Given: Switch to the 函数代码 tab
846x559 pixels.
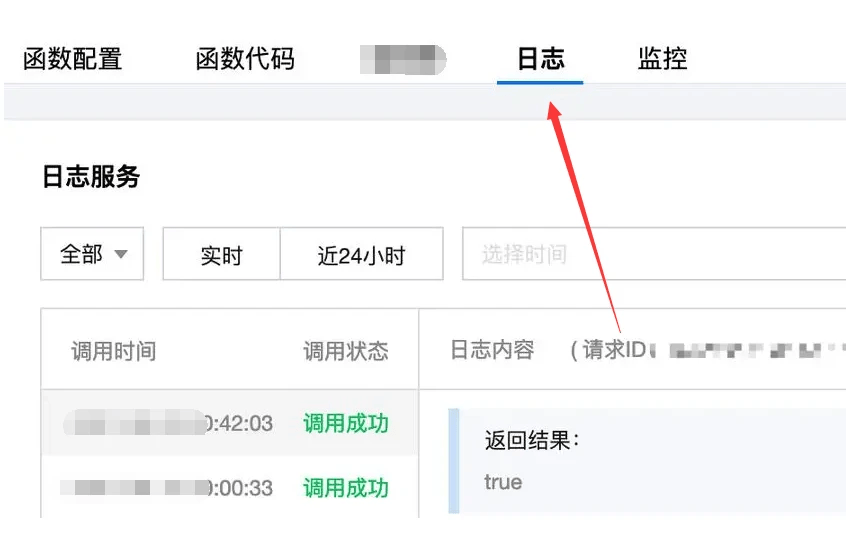Looking at the screenshot, I should click(245, 59).
